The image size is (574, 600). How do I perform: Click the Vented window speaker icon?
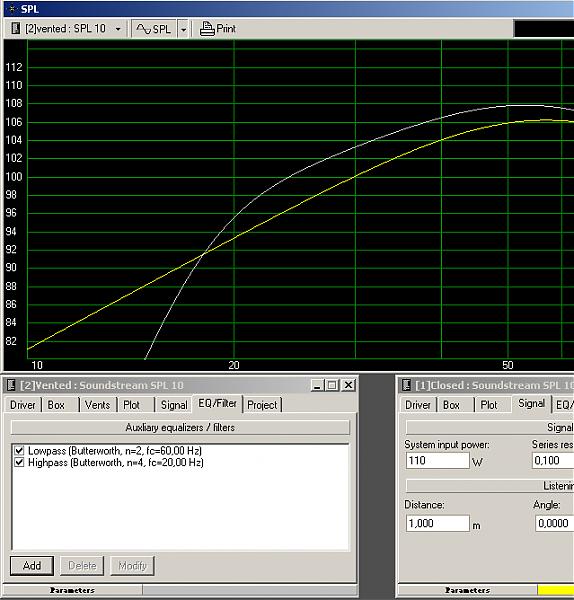[x=11, y=385]
